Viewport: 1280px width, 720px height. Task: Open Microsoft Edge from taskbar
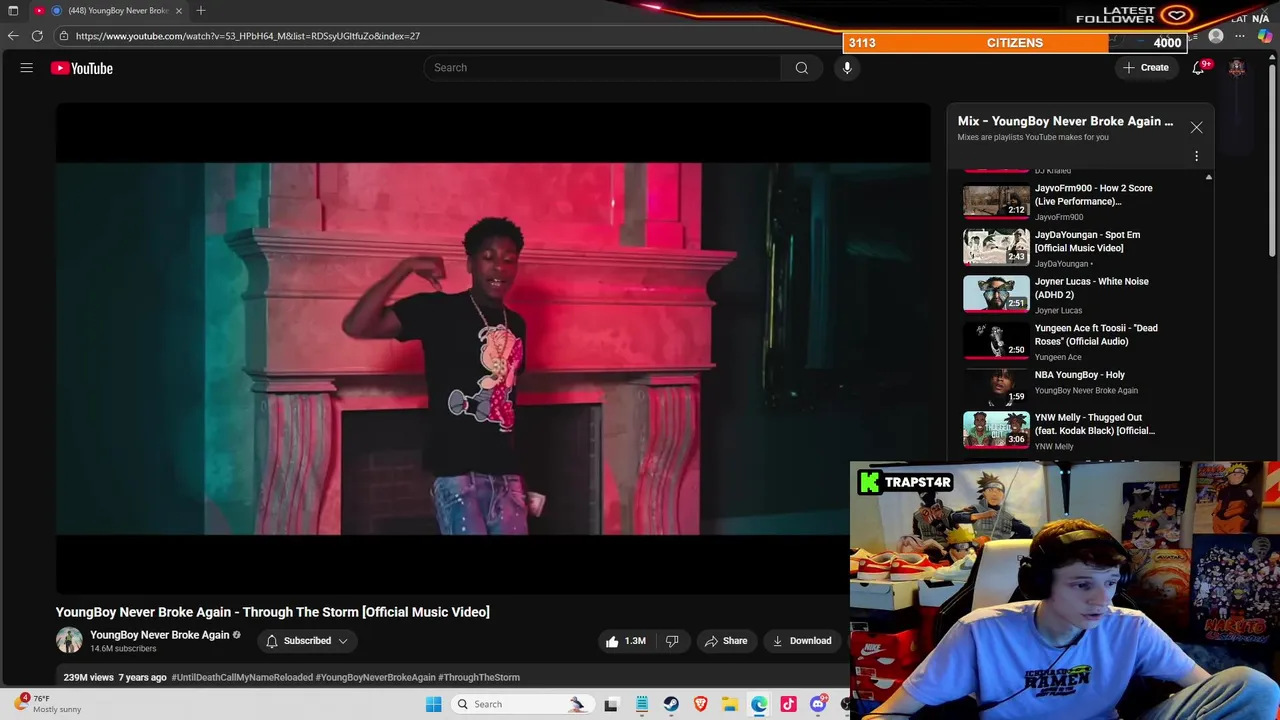759,704
